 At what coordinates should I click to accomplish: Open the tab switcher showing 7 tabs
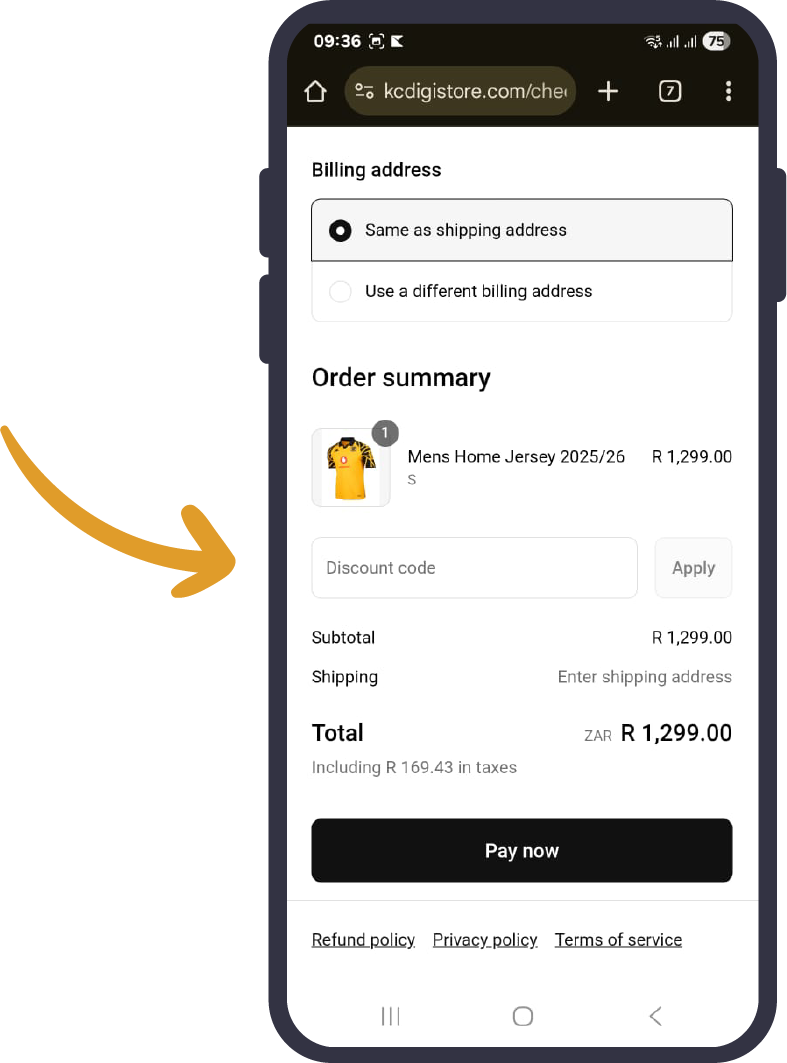click(670, 92)
